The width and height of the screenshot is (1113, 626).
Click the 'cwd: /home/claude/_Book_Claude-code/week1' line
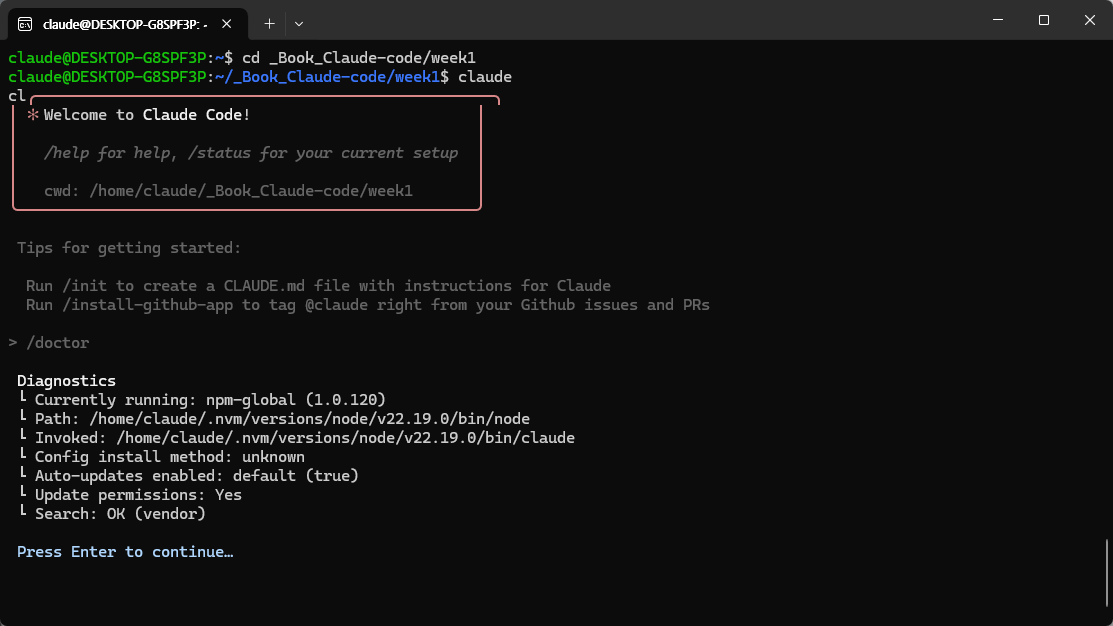pyautogui.click(x=228, y=191)
